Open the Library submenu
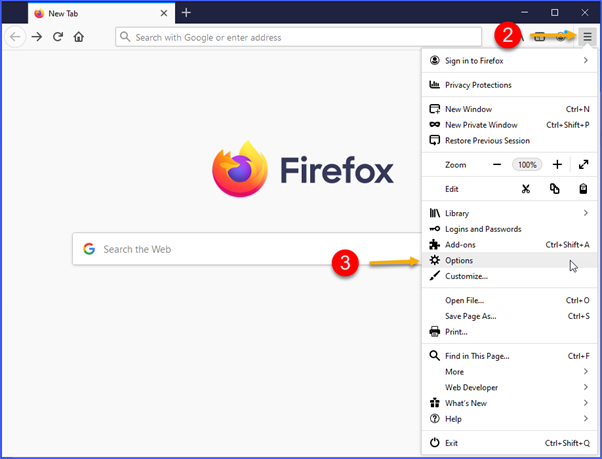This screenshot has width=602, height=459. 509,213
